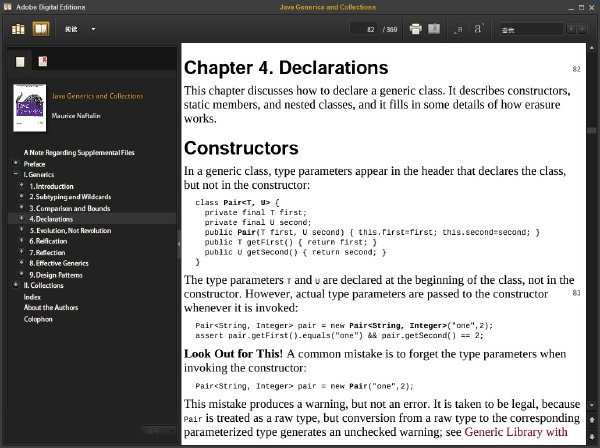The image size is (600, 448).
Task: Click scroll up arrow of reading pane
Action: point(592,48)
